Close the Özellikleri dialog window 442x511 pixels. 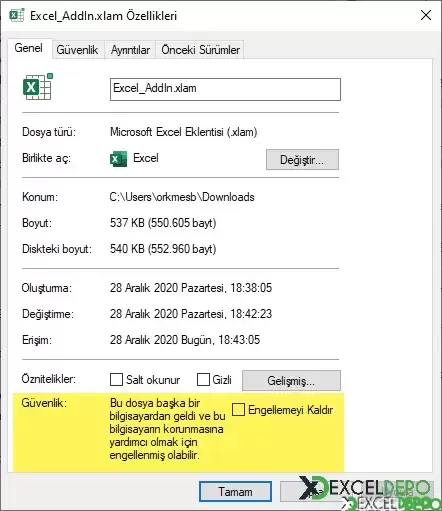(x=426, y=15)
